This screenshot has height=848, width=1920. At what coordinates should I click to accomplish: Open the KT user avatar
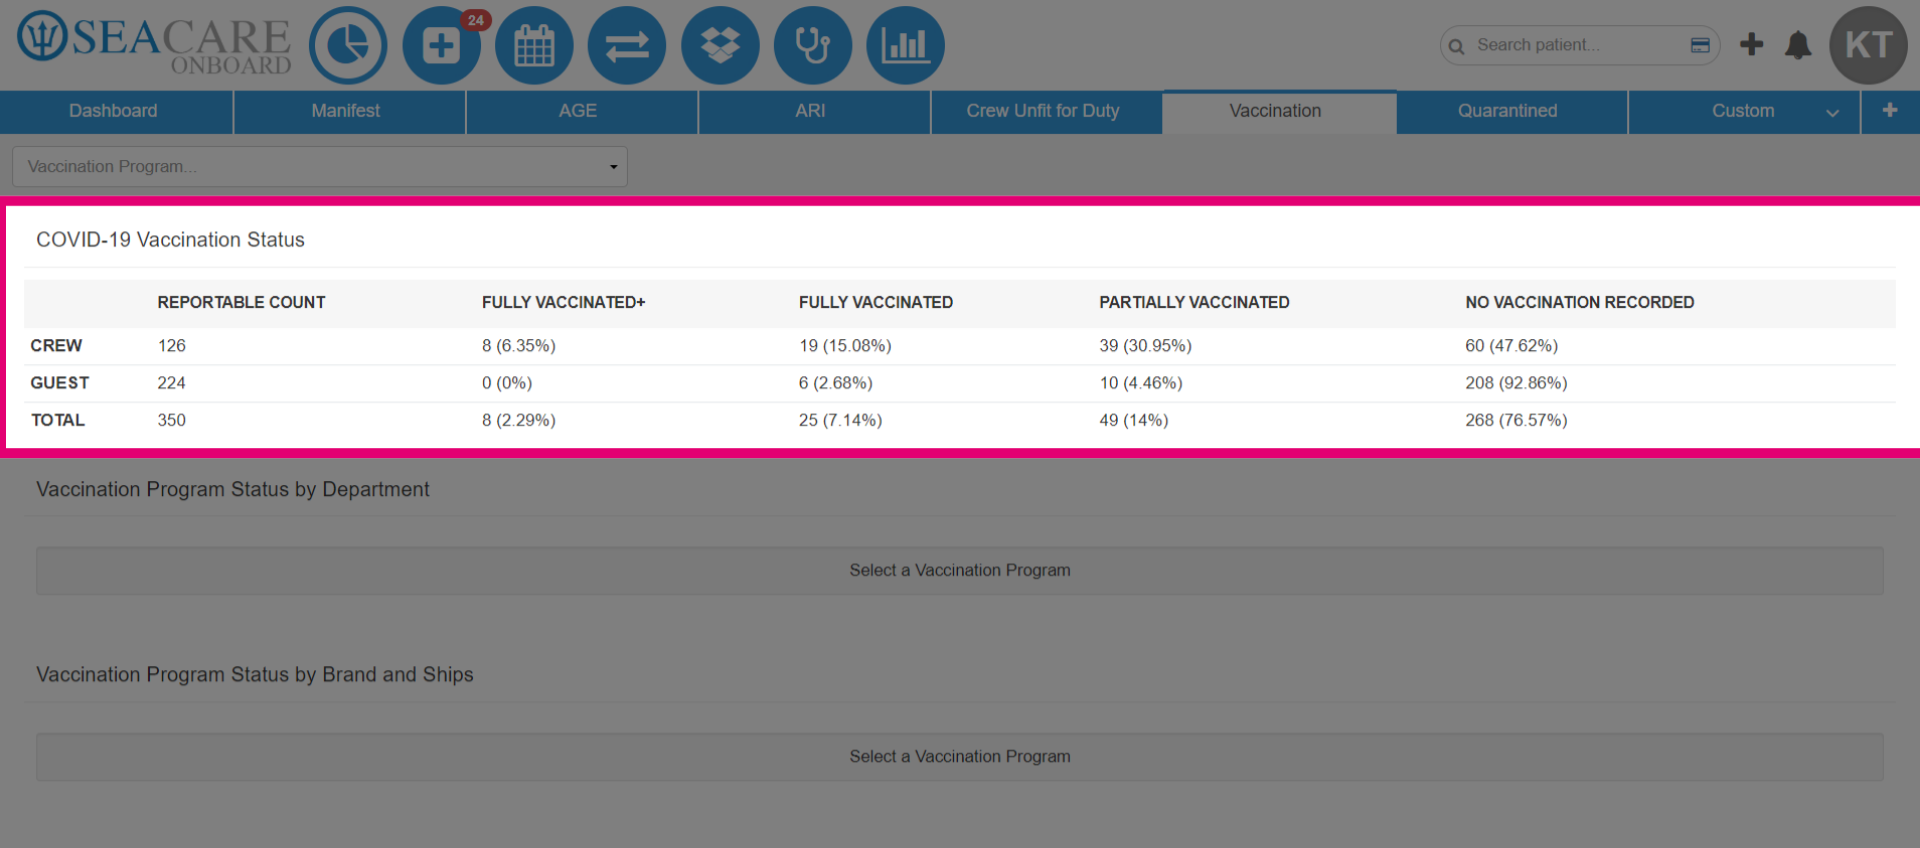[1868, 45]
